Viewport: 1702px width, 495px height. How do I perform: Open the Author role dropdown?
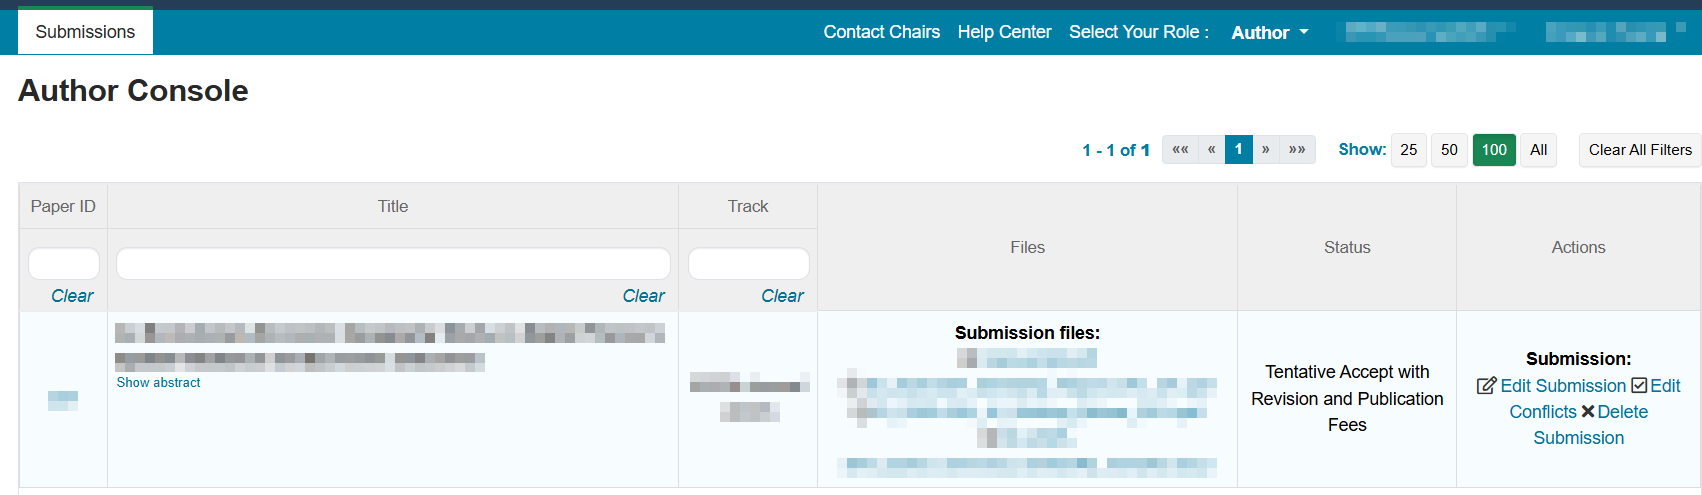click(x=1269, y=33)
